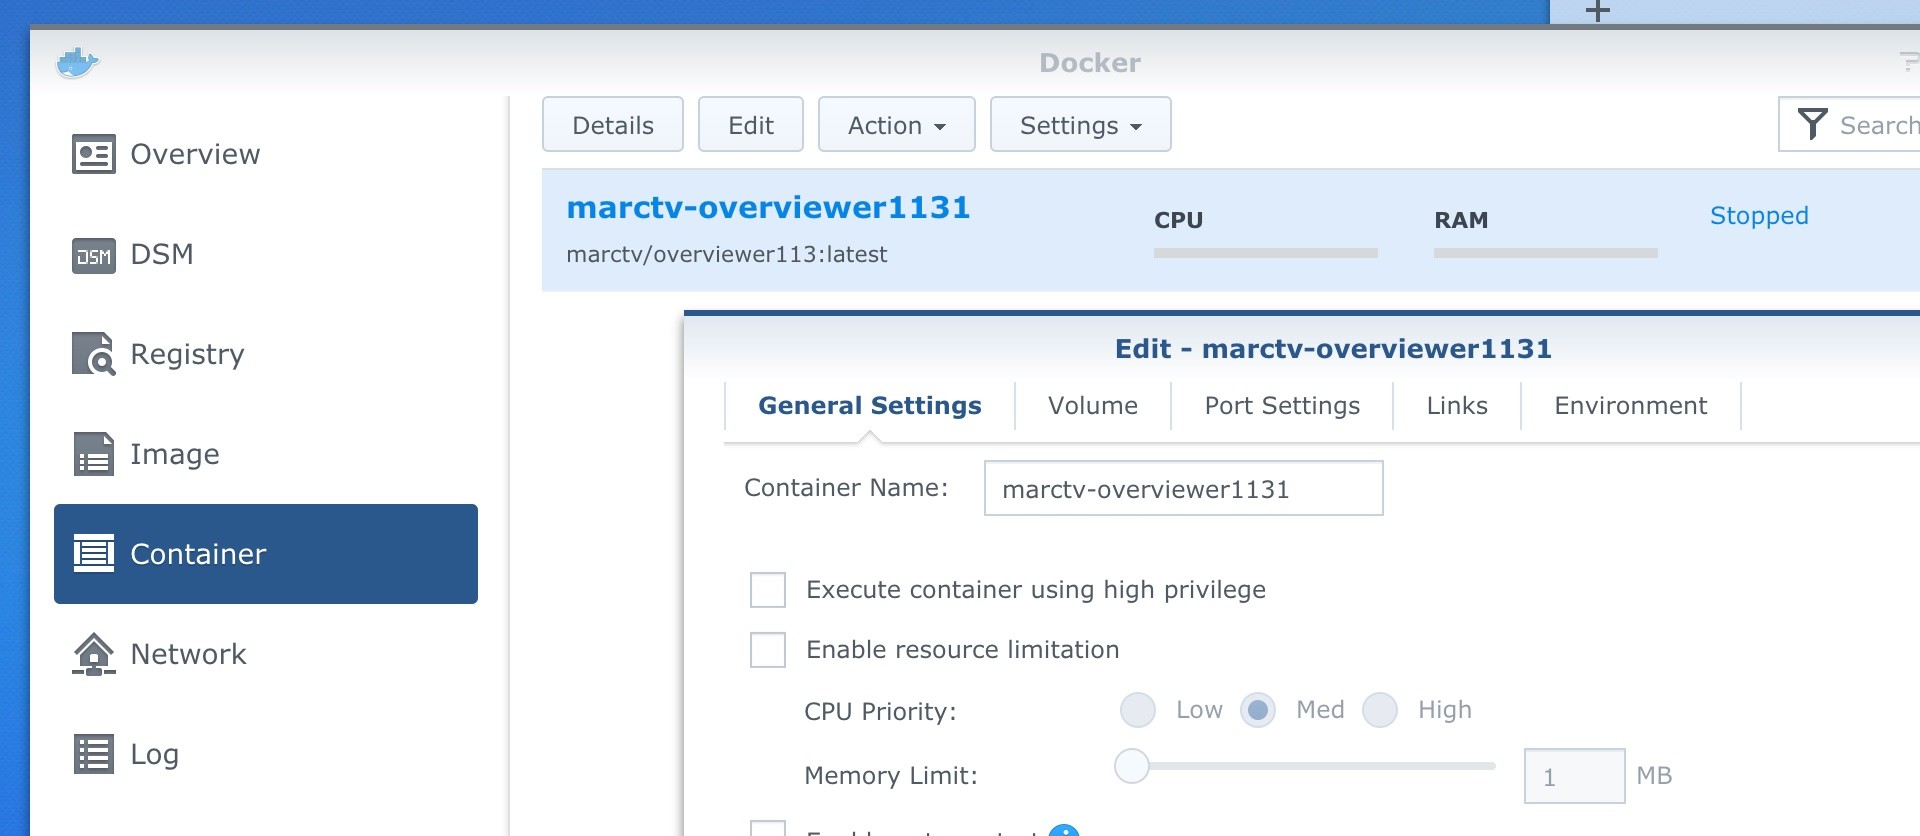This screenshot has width=1920, height=836.
Task: Click the Memory Limit slider handle
Action: (1132, 766)
